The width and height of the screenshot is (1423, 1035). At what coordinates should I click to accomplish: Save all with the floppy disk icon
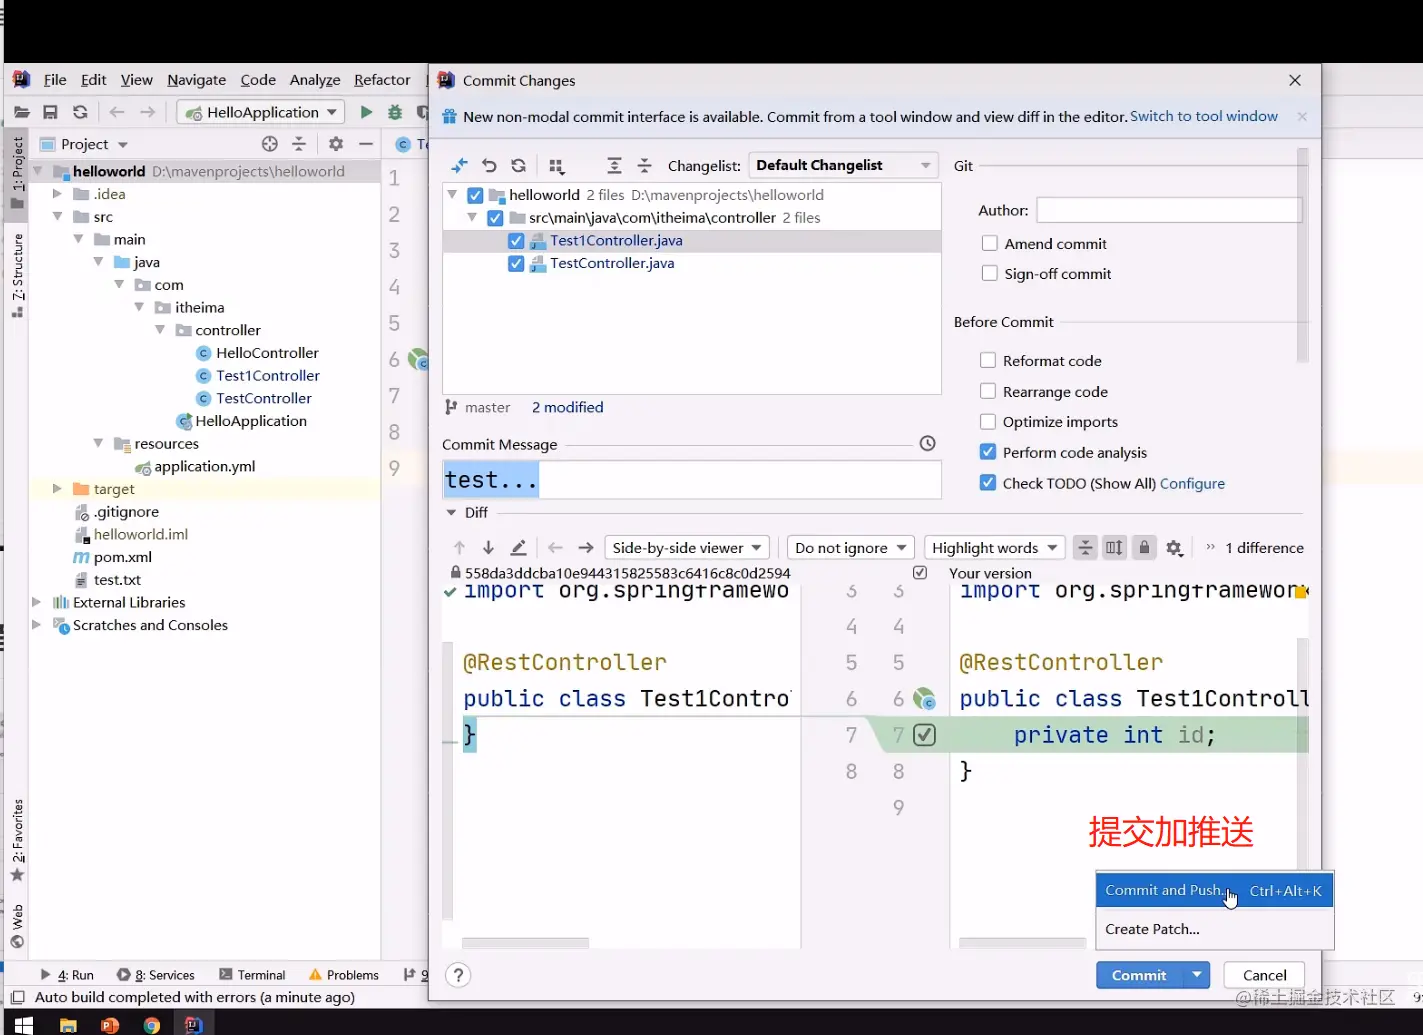(x=50, y=113)
